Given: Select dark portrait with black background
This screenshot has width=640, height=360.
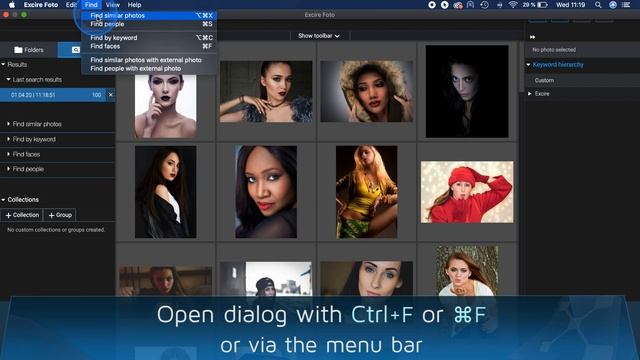Looking at the screenshot, I should coord(467,91).
